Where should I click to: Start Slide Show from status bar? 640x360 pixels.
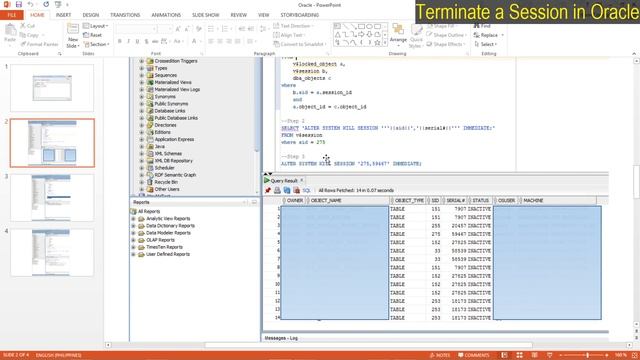pos(549,355)
